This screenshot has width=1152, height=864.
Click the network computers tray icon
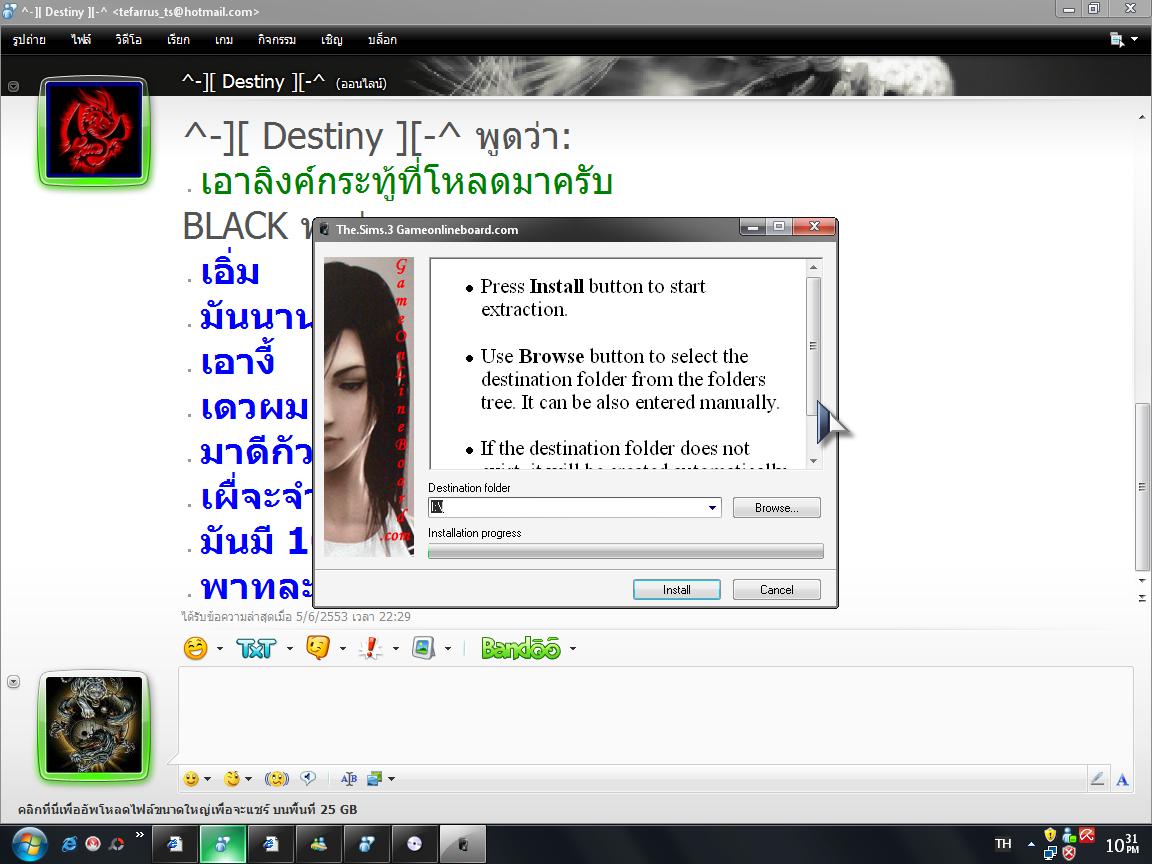tap(1050, 853)
